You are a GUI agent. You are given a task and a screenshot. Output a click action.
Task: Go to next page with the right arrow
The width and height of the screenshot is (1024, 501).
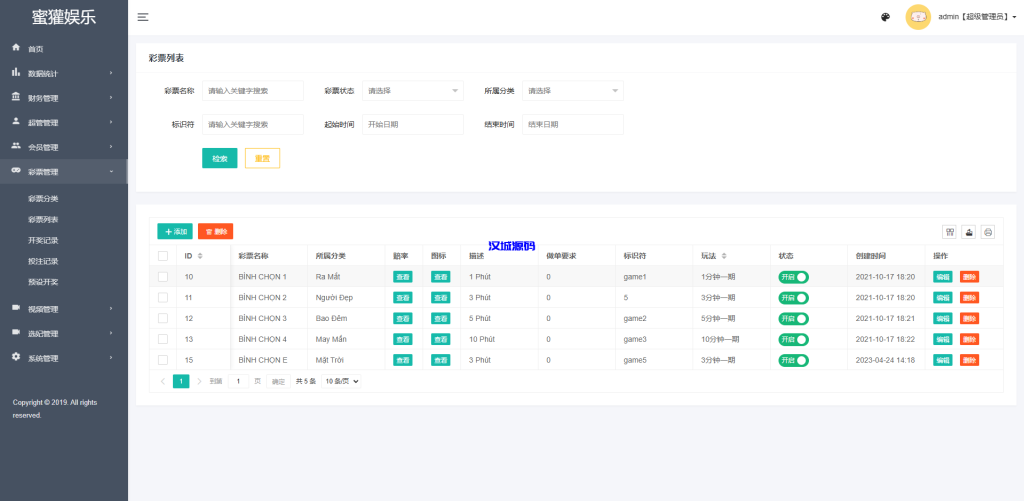tap(200, 381)
